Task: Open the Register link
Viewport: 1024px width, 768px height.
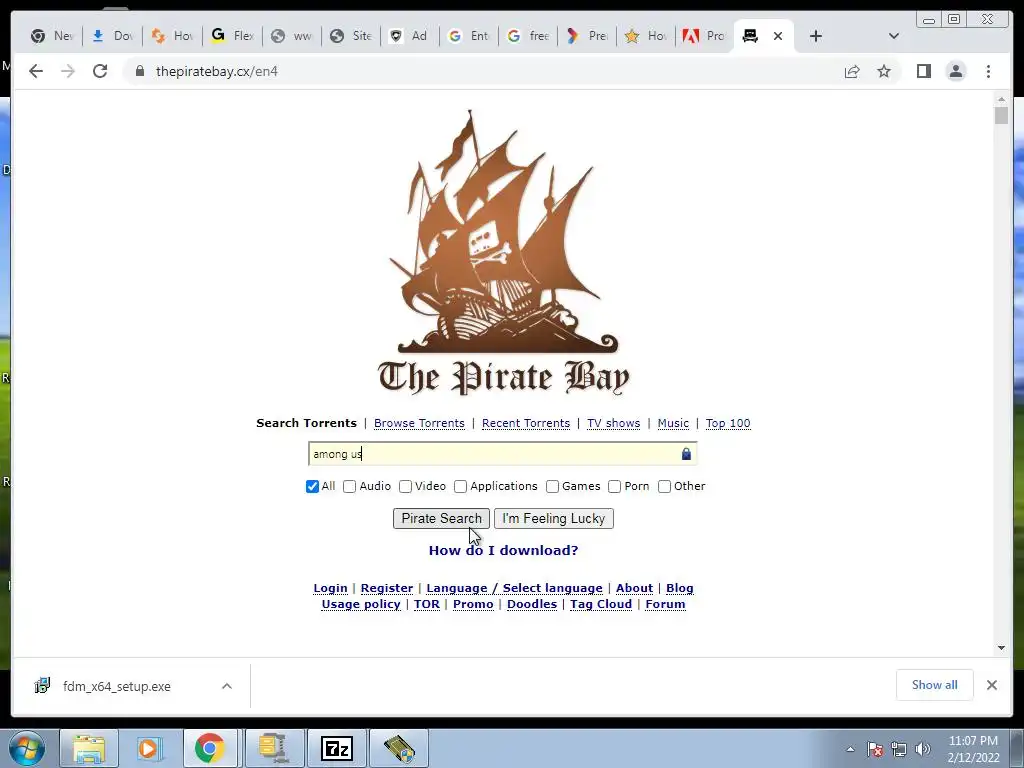Action: [x=387, y=588]
